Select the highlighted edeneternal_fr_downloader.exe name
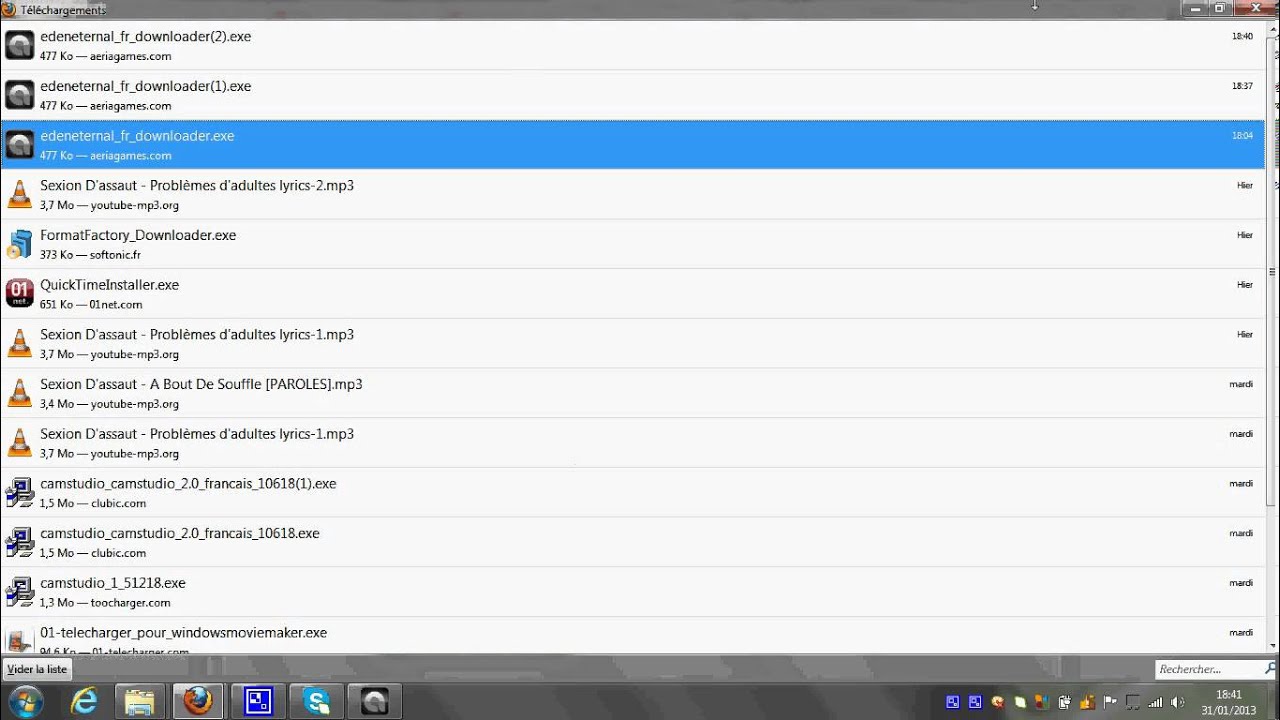Image resolution: width=1280 pixels, height=720 pixels. (x=137, y=136)
